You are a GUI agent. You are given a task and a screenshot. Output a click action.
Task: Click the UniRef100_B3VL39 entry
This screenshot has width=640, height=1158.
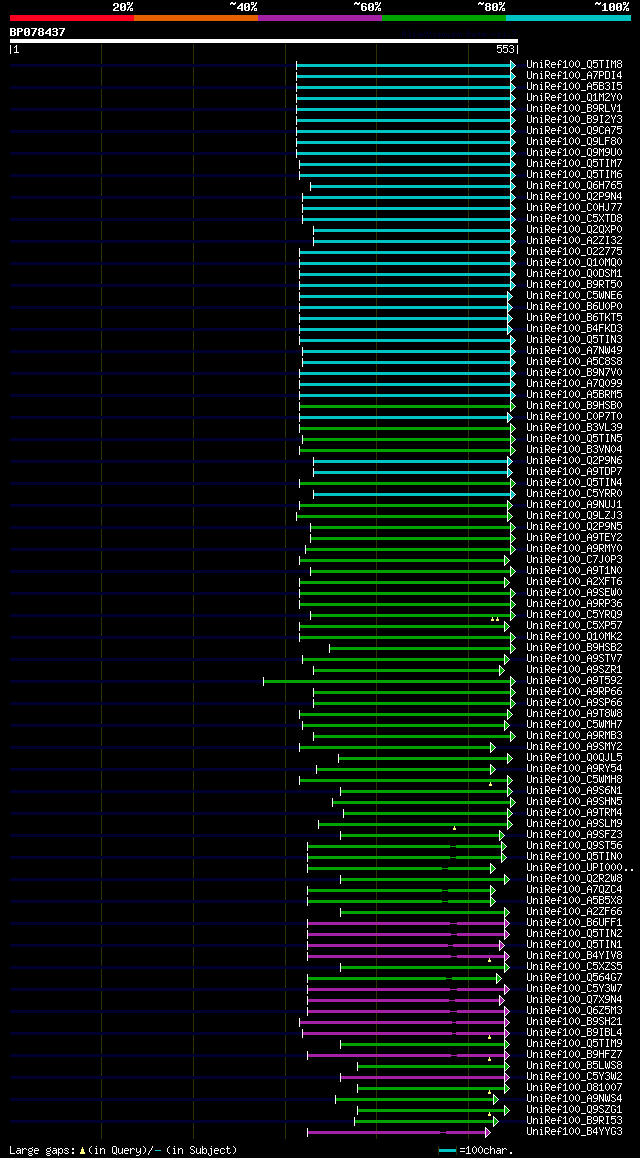pos(574,427)
